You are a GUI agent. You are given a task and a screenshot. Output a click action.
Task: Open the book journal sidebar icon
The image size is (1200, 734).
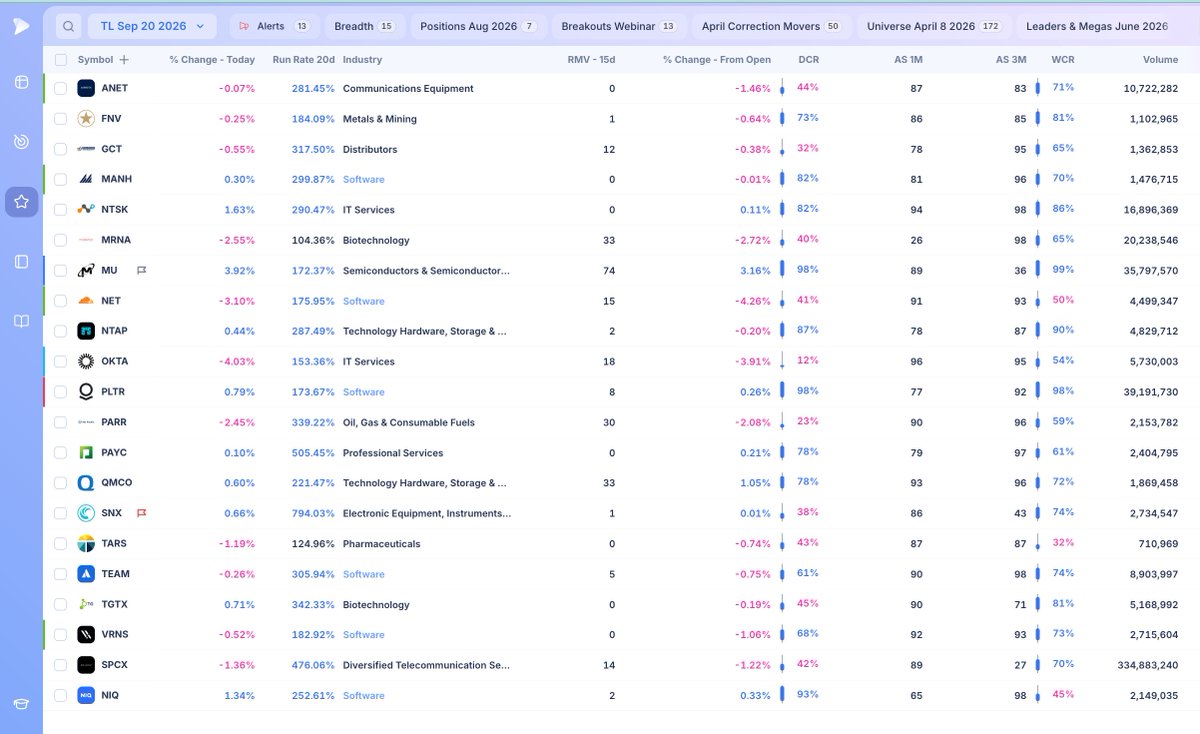tap(21, 321)
